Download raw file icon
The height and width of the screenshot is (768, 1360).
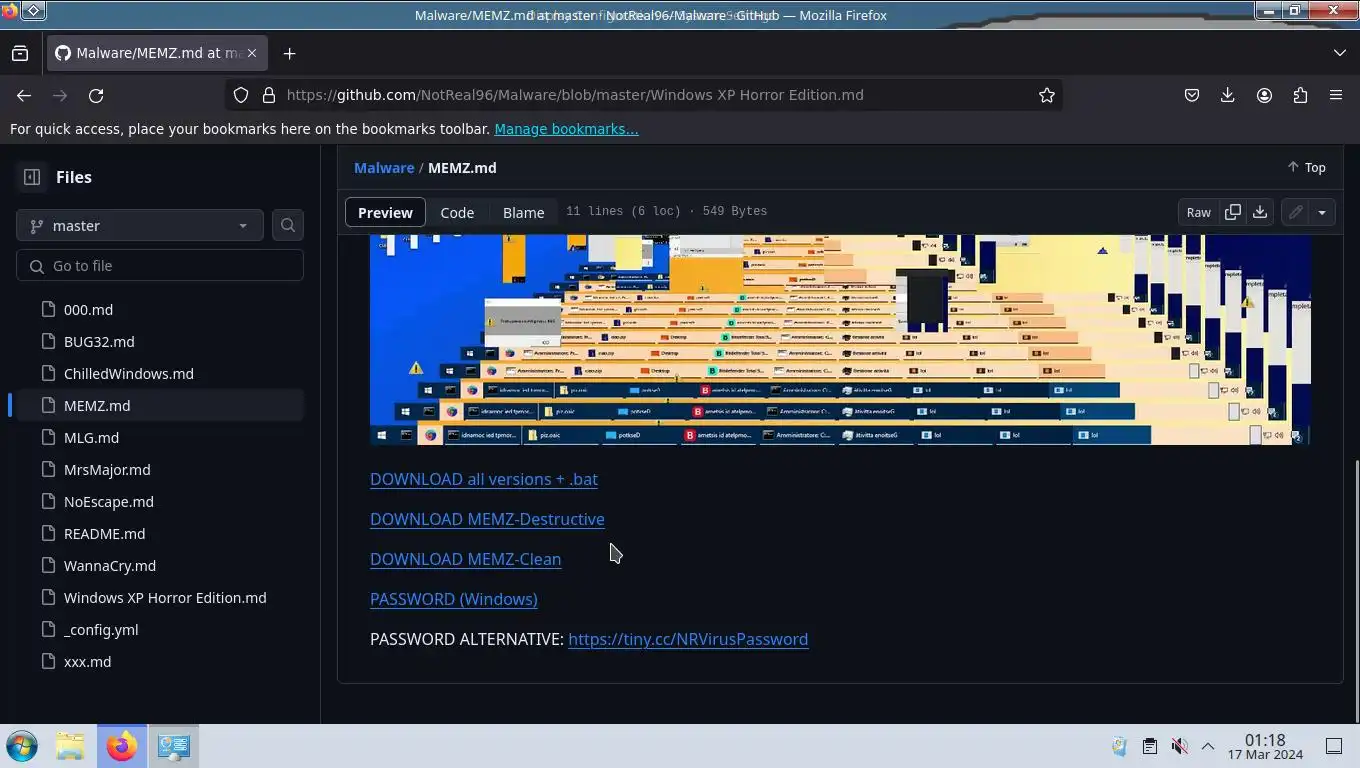pyautogui.click(x=1260, y=212)
